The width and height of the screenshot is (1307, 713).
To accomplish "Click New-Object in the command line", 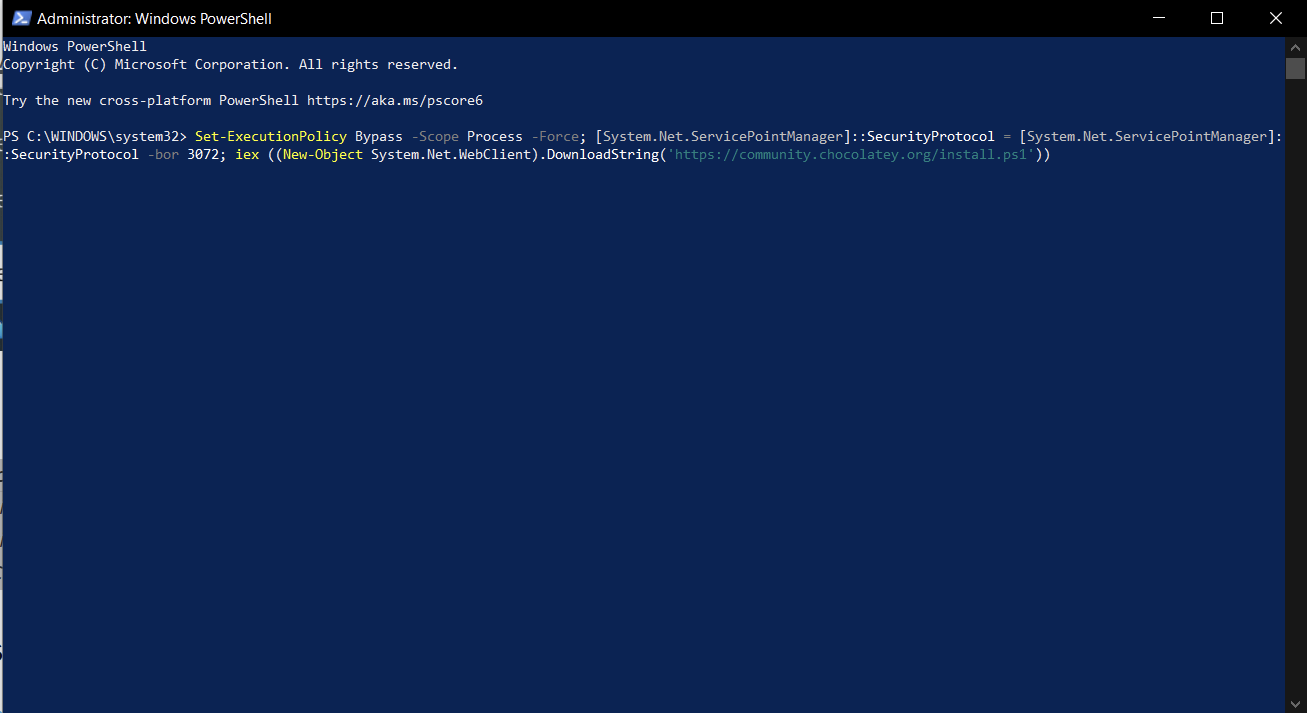I will point(323,155).
